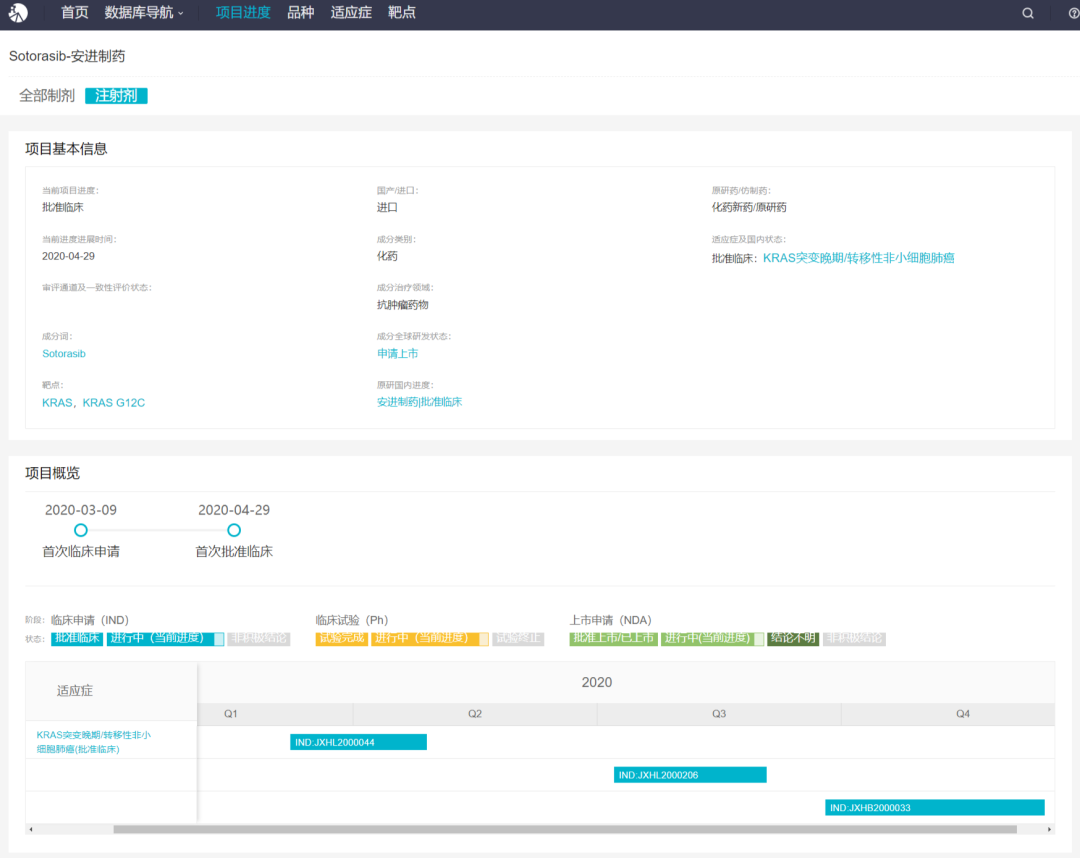Click the IND 进行中(当前进度) legend swatch
This screenshot has width=1080, height=858.
point(165,638)
